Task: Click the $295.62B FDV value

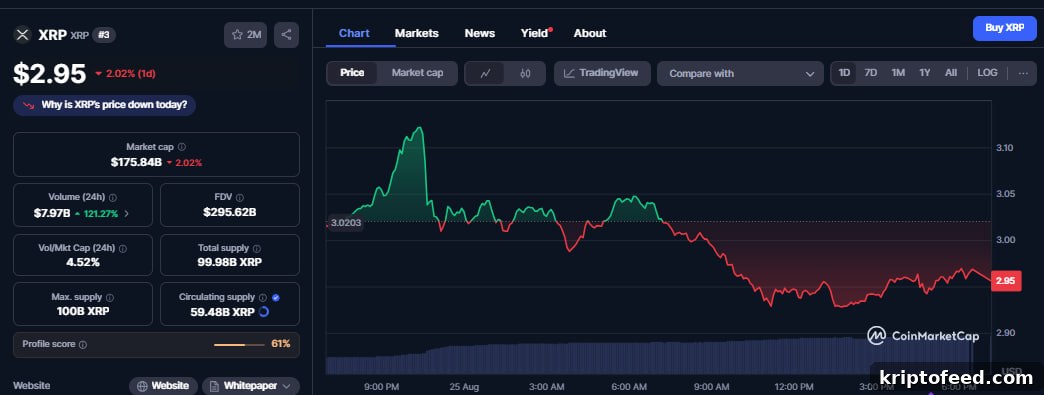Action: (x=230, y=212)
